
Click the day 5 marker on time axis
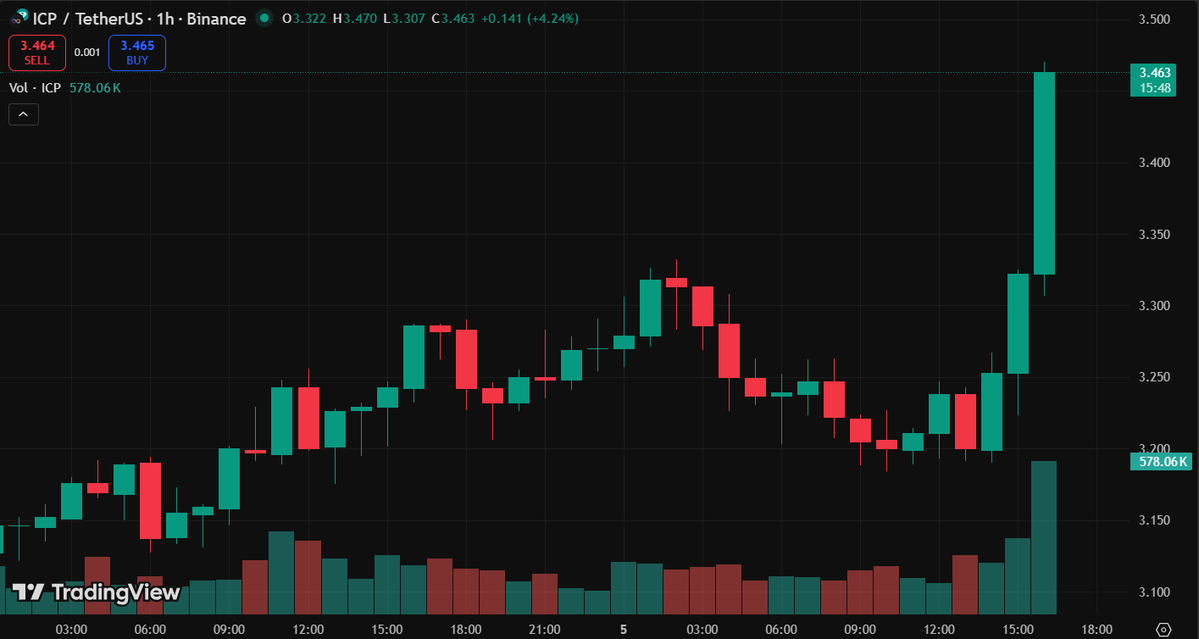[623, 629]
